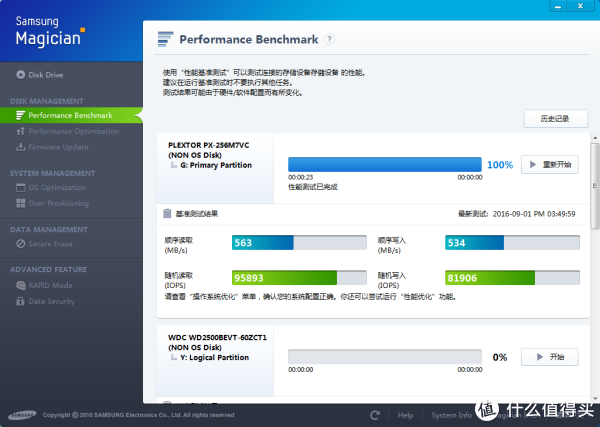Click the Firmware Update download icon

[21, 147]
